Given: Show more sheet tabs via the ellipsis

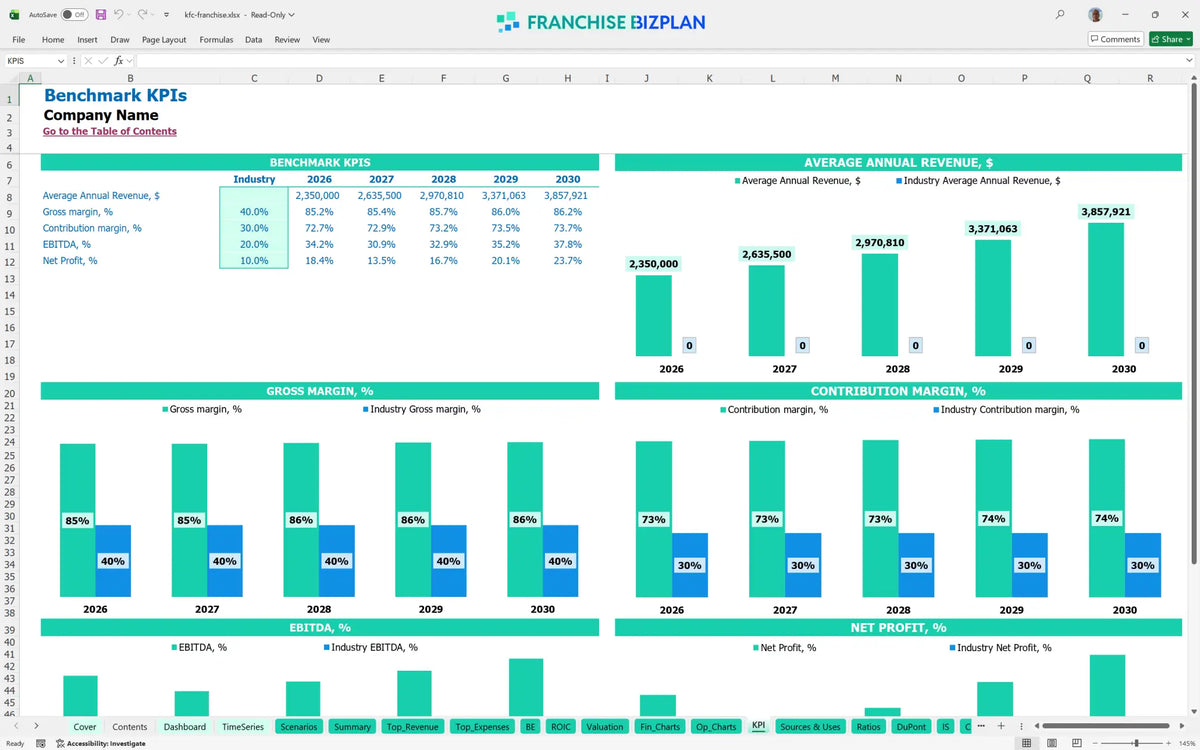Looking at the screenshot, I should (980, 726).
